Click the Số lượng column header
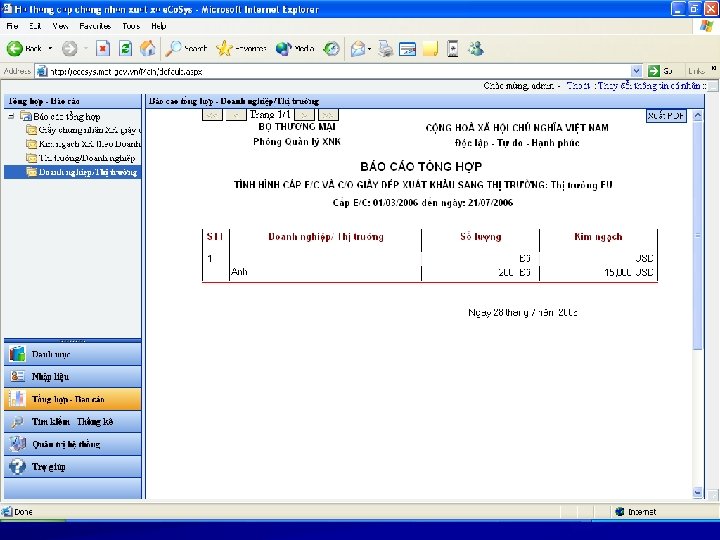Image resolution: width=720 pixels, height=540 pixels. pos(480,237)
